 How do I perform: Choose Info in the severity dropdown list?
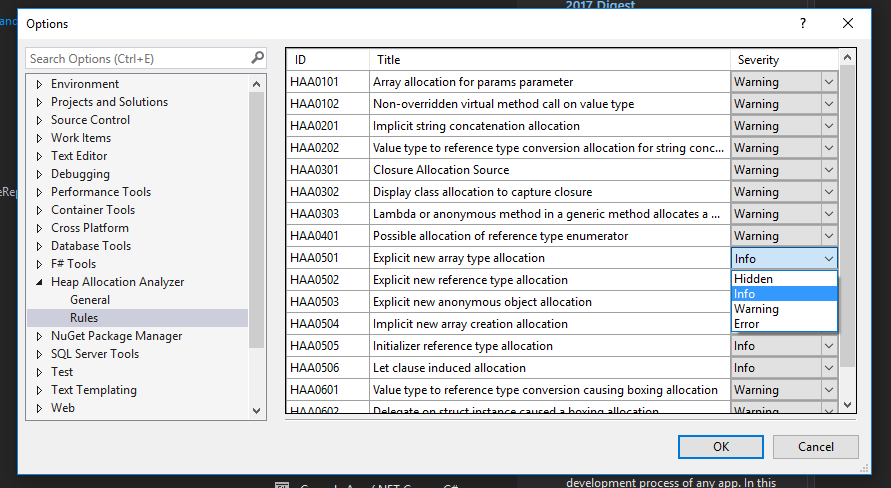pyautogui.click(x=784, y=294)
